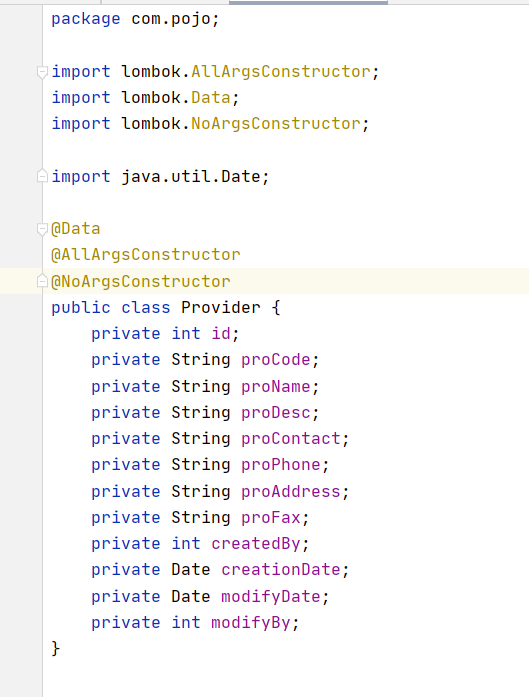Collapse the fold marker next to @Data
Viewport: 529px width, 697px height.
click(42, 229)
